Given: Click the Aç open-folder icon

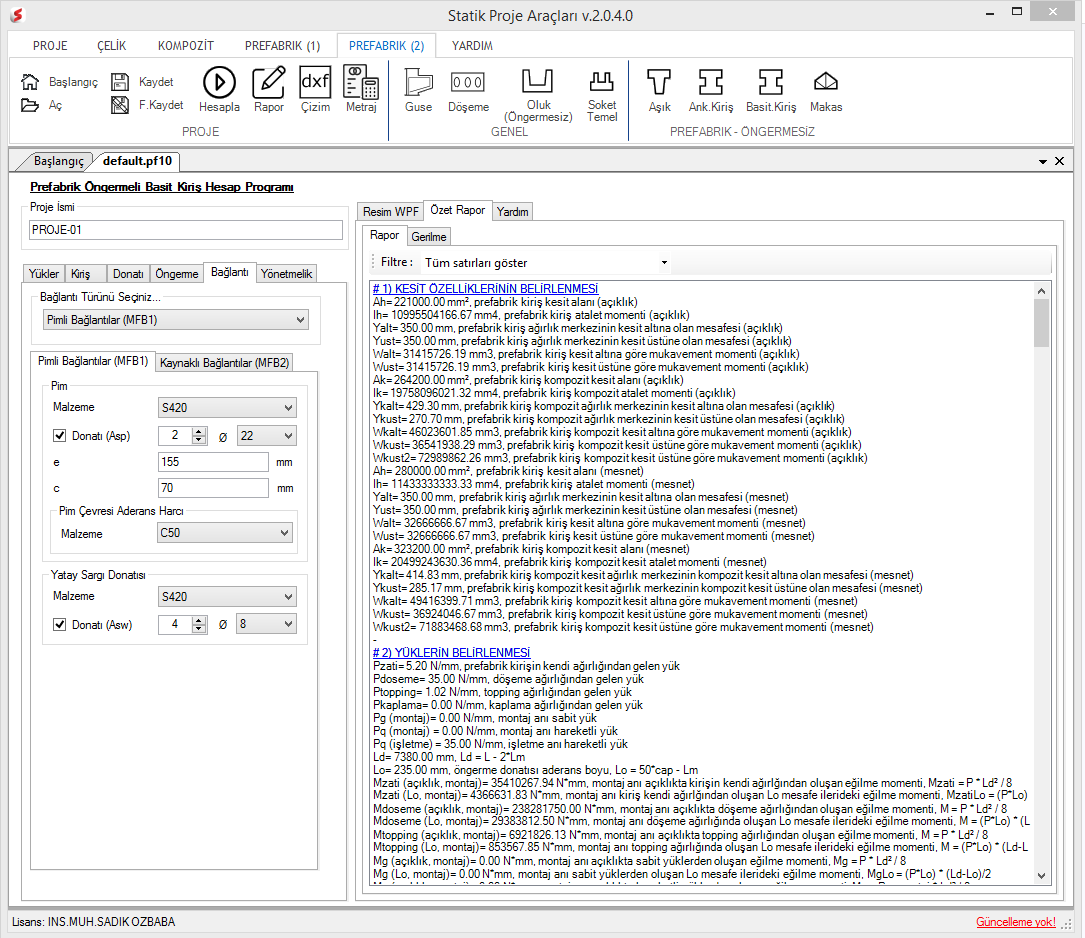Looking at the screenshot, I should (x=30, y=105).
